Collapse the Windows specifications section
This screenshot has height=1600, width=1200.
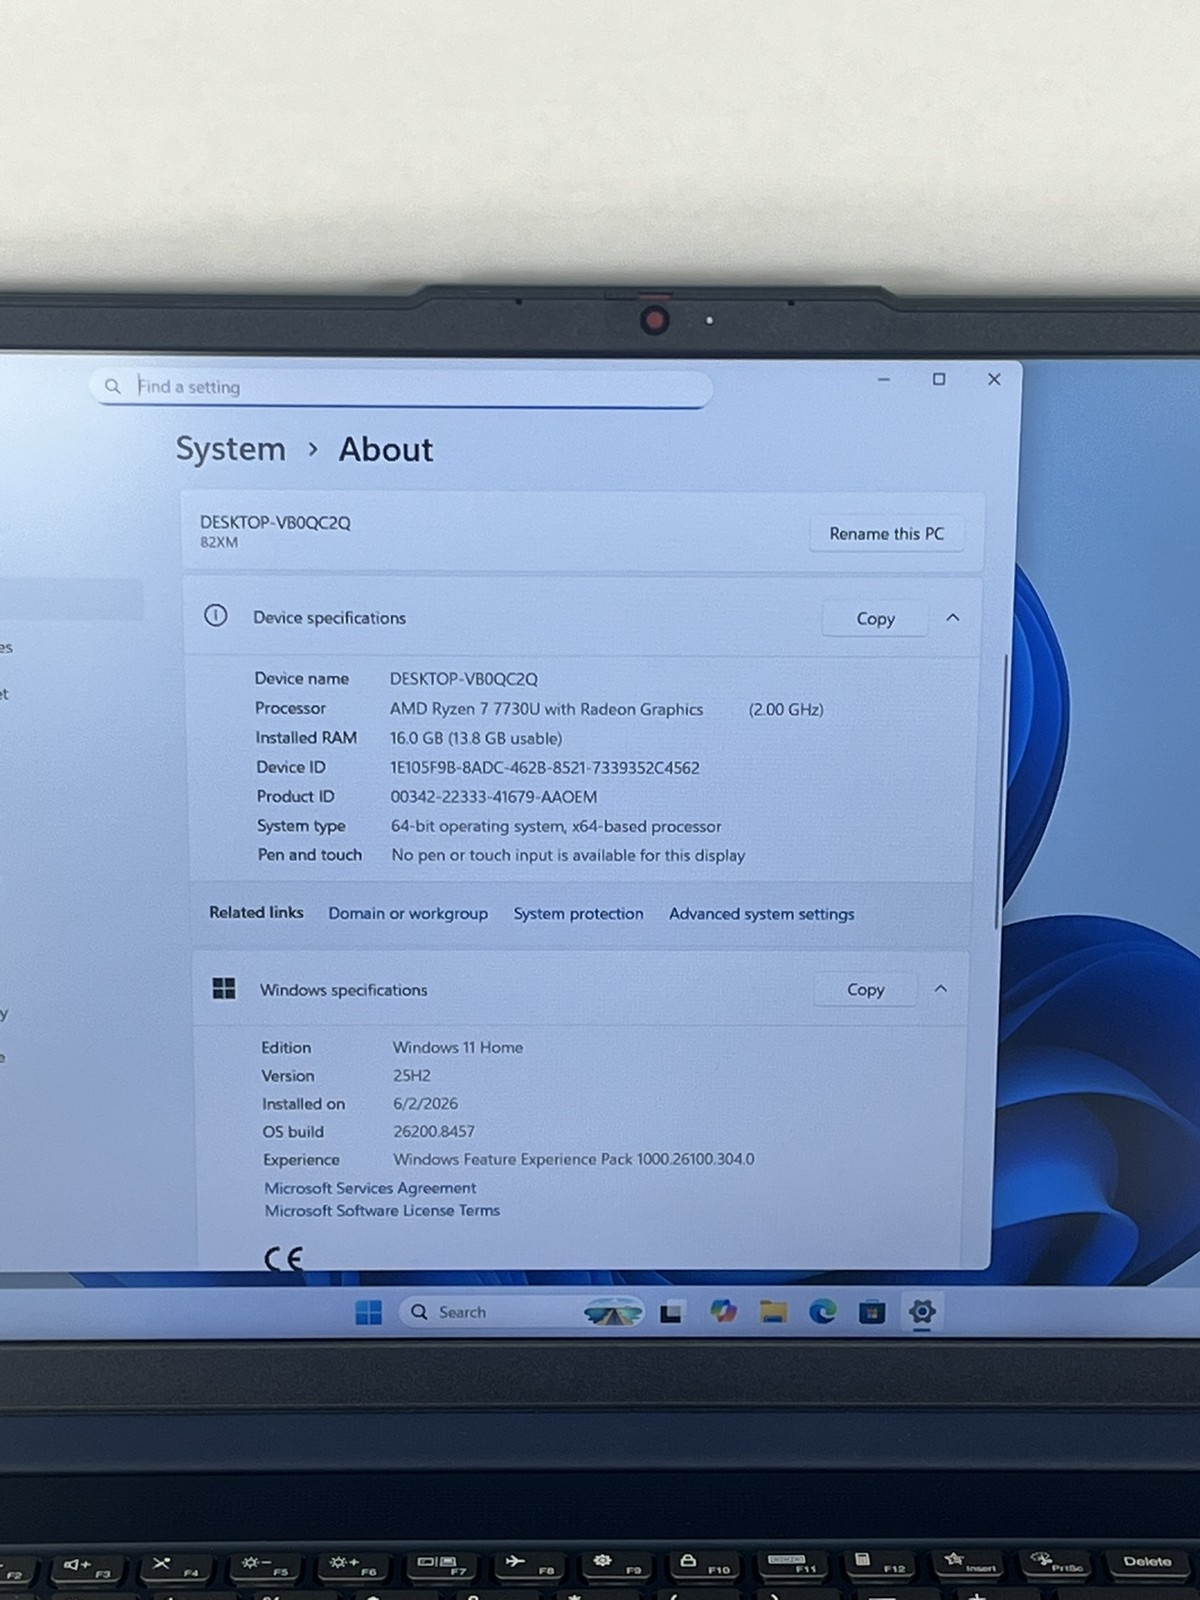(940, 988)
